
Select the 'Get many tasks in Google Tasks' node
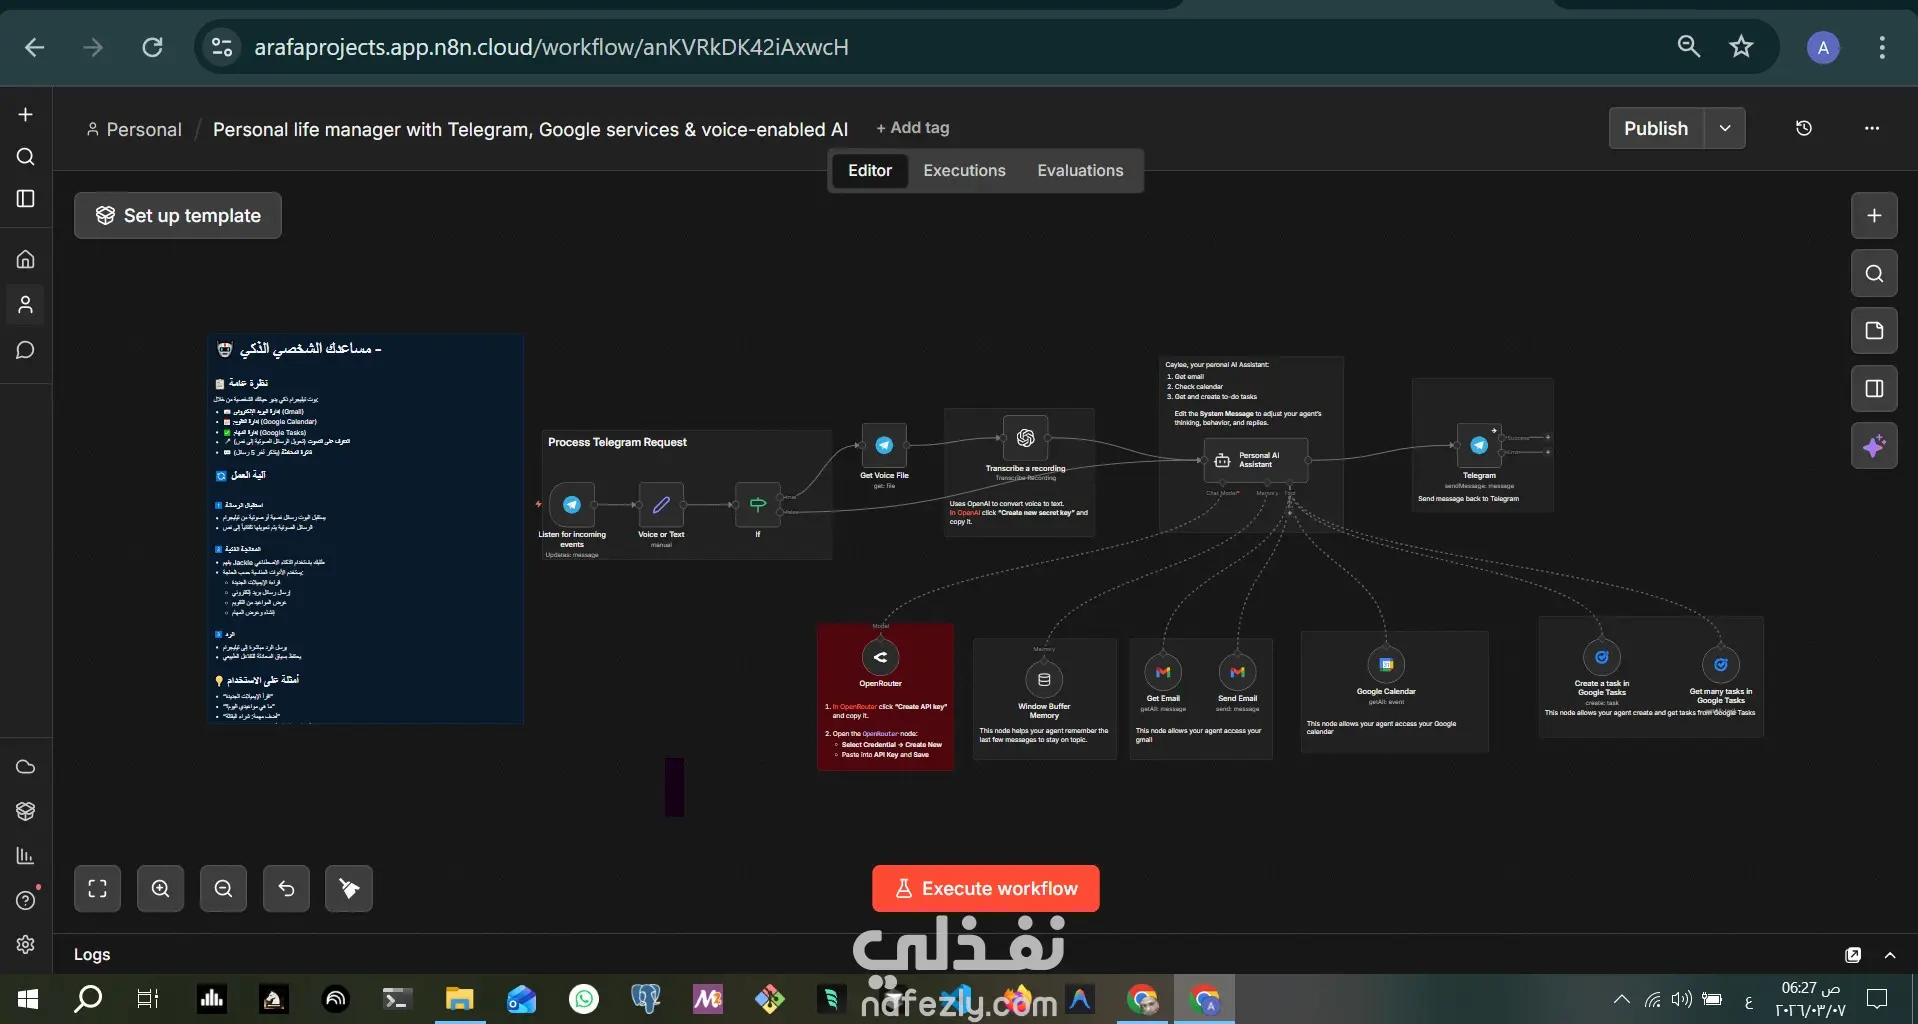1720,664
